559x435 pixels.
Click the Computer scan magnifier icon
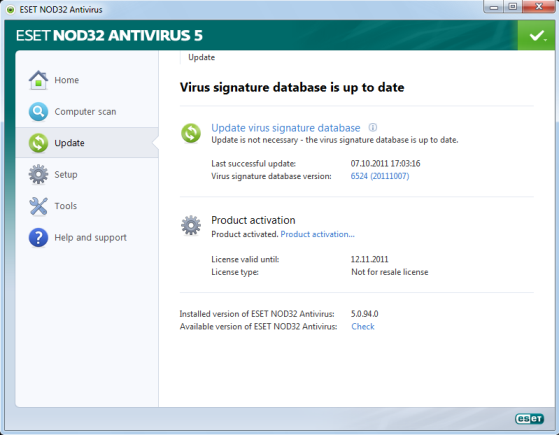pyautogui.click(x=38, y=112)
